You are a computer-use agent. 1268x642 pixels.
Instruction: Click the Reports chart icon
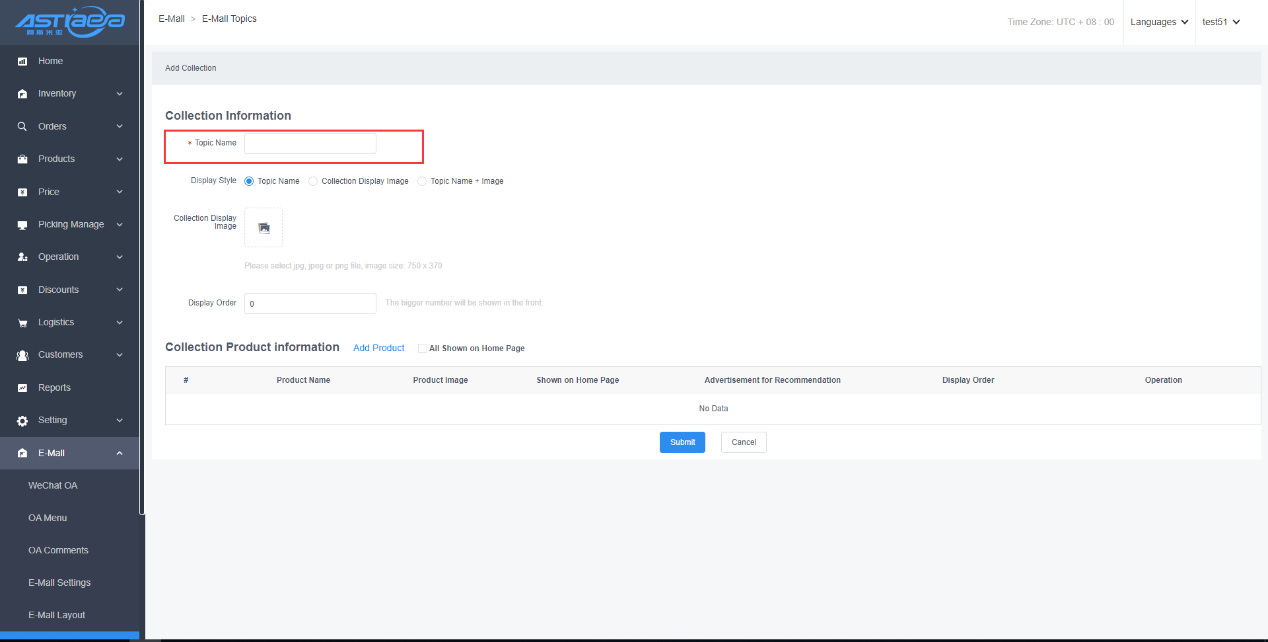tap(22, 388)
